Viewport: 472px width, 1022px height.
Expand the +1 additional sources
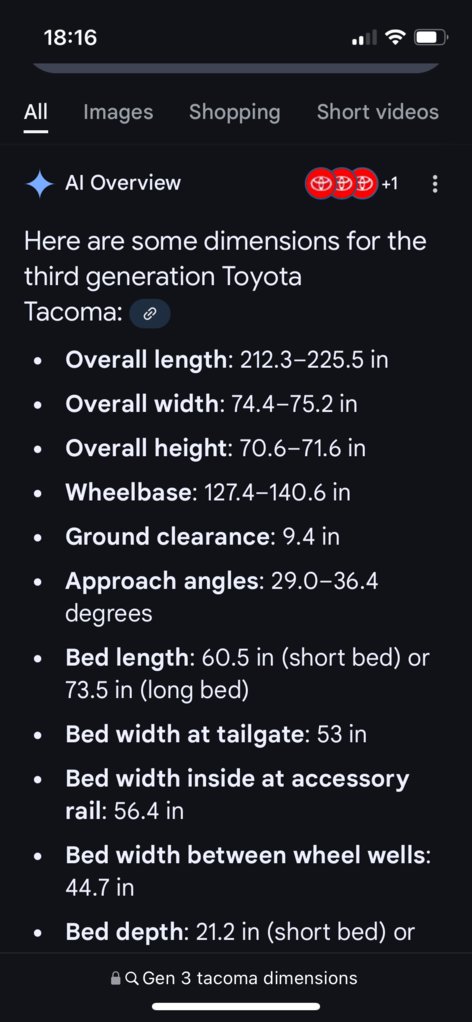point(389,184)
